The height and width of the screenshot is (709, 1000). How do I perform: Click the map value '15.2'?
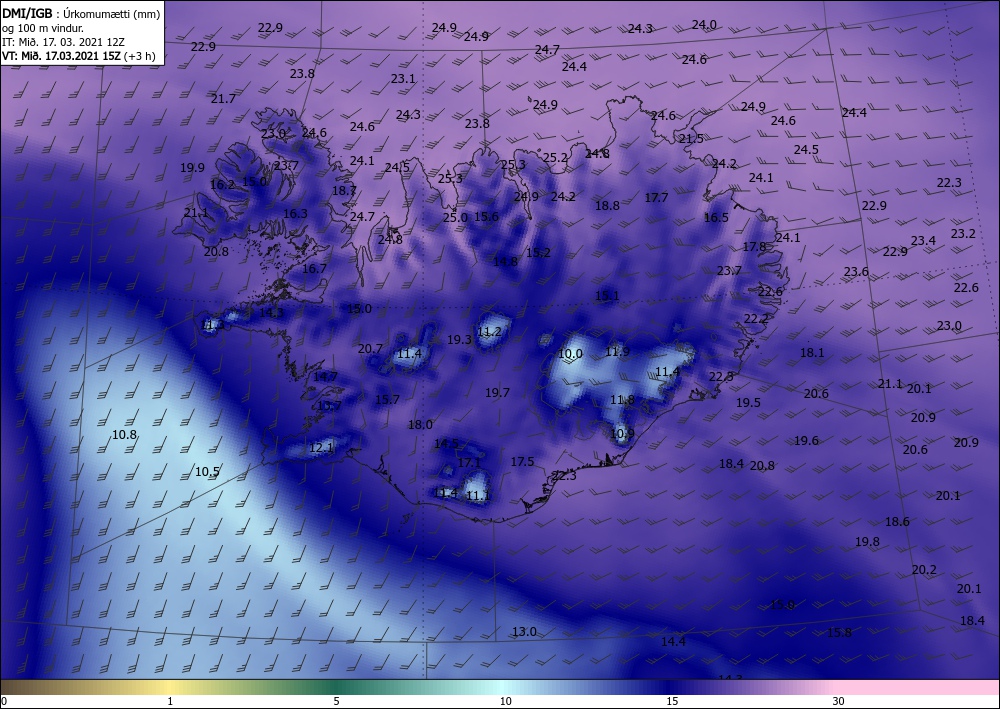pos(538,252)
